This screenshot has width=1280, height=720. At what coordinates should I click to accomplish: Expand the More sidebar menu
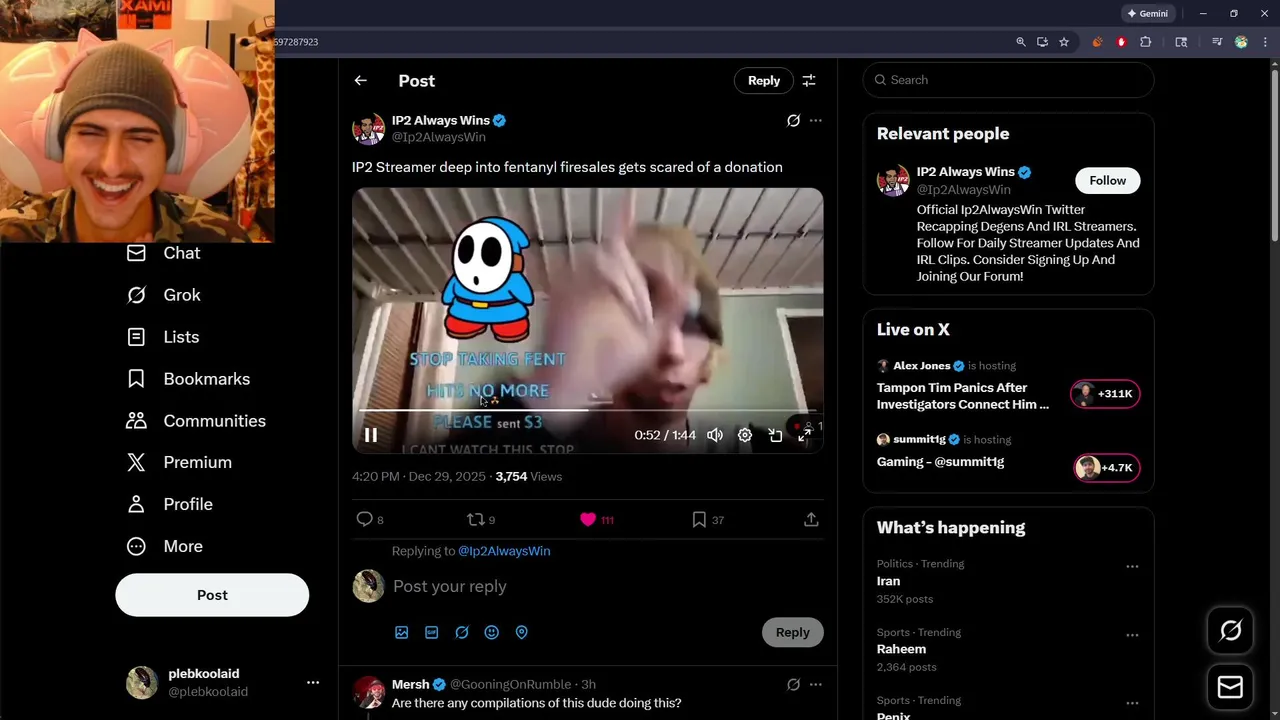(165, 546)
